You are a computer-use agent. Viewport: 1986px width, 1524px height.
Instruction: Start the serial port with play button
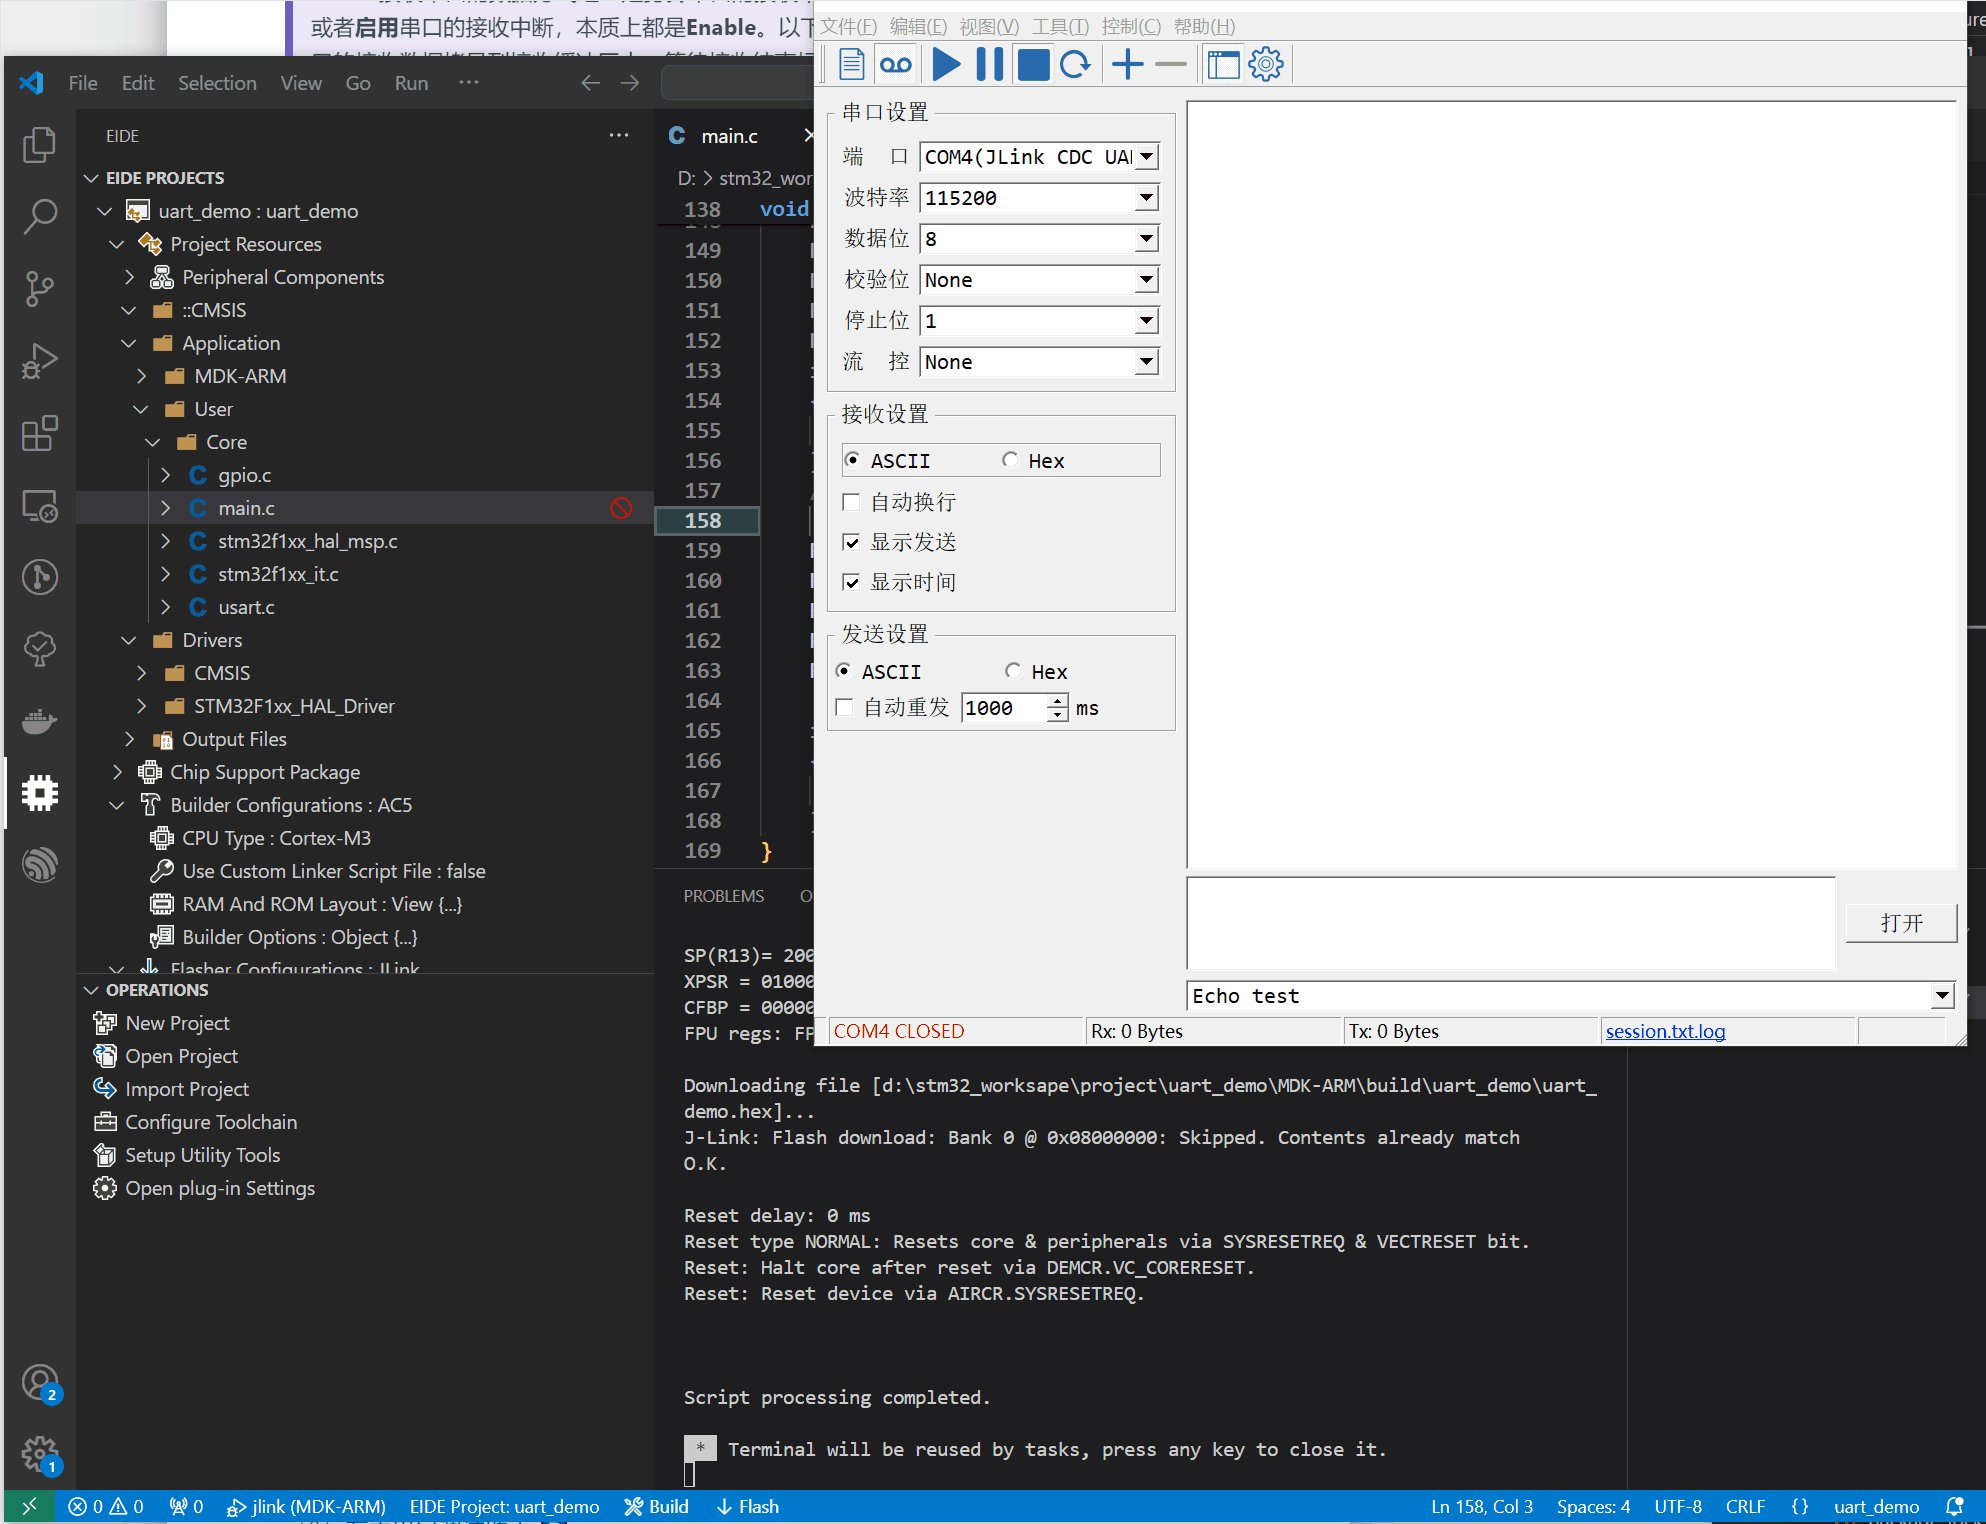946,65
